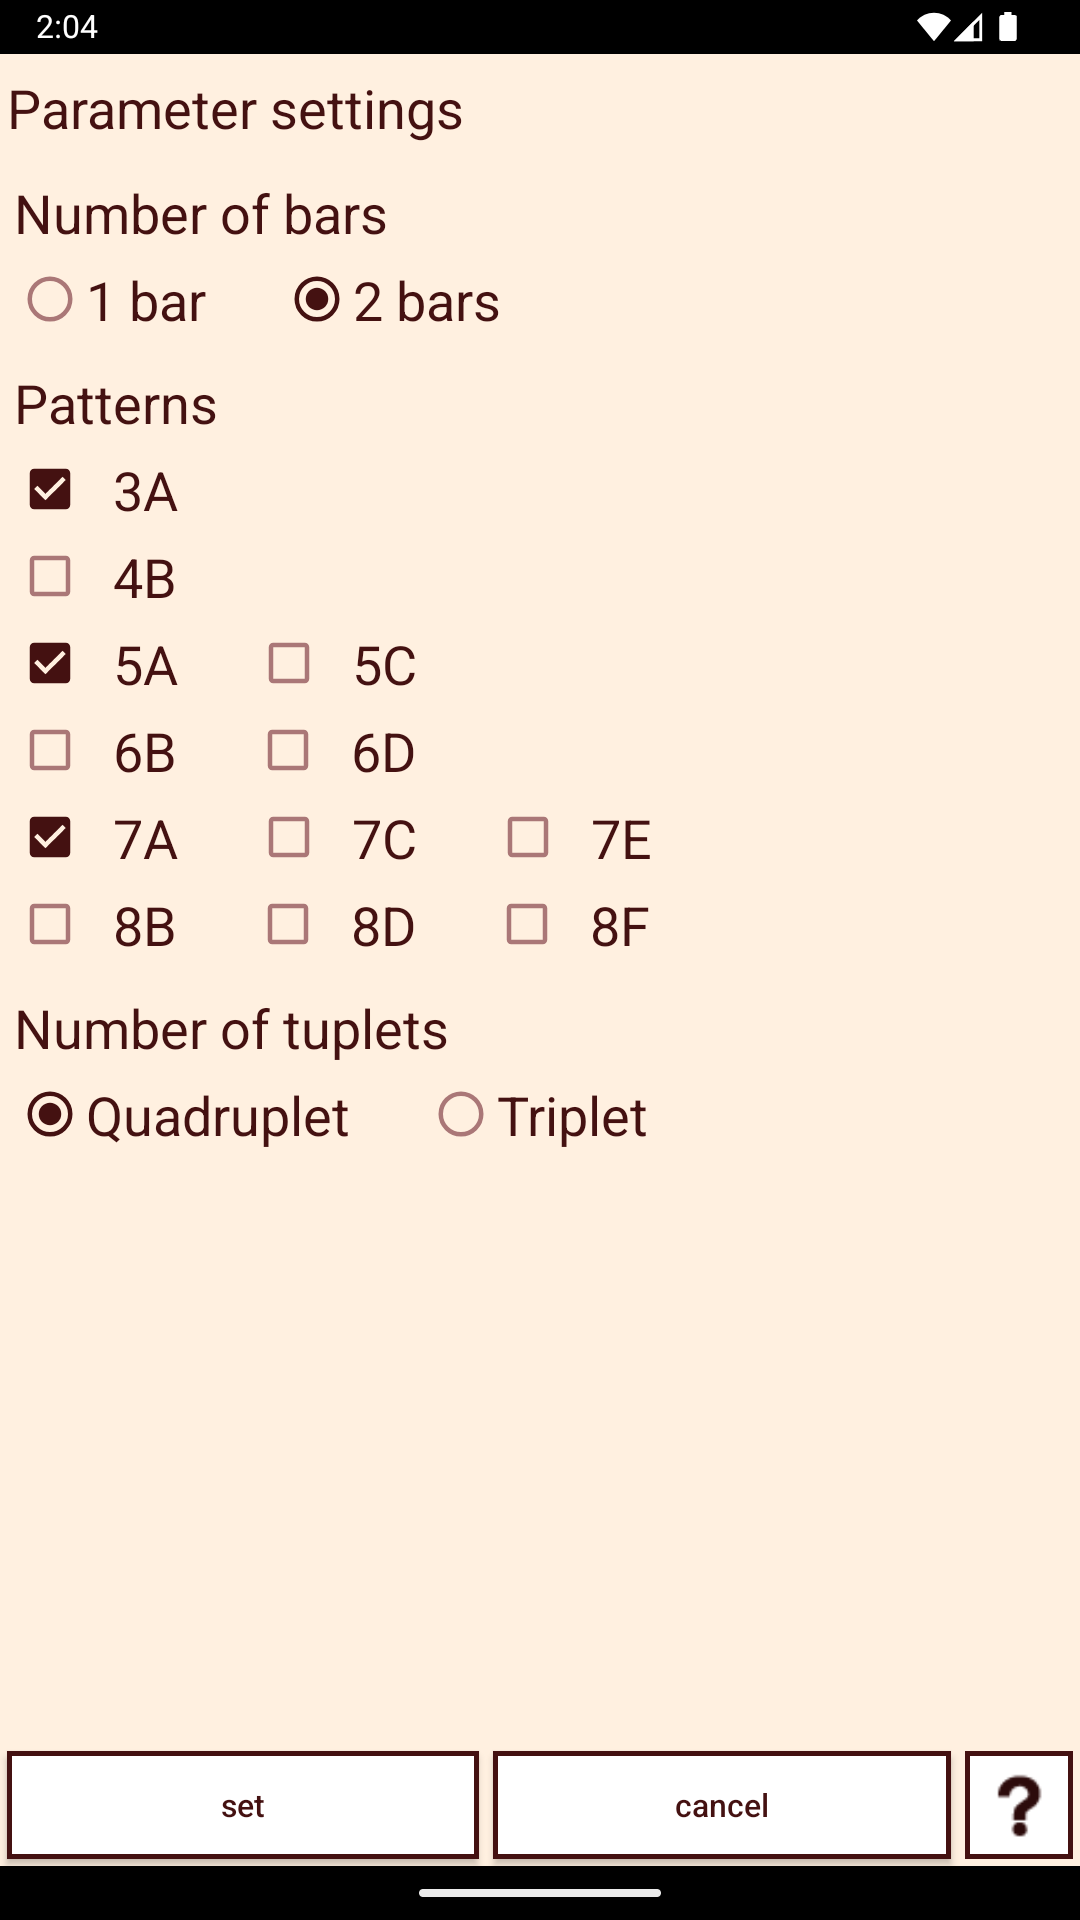Turn on the 7C pattern checkbox

click(289, 838)
